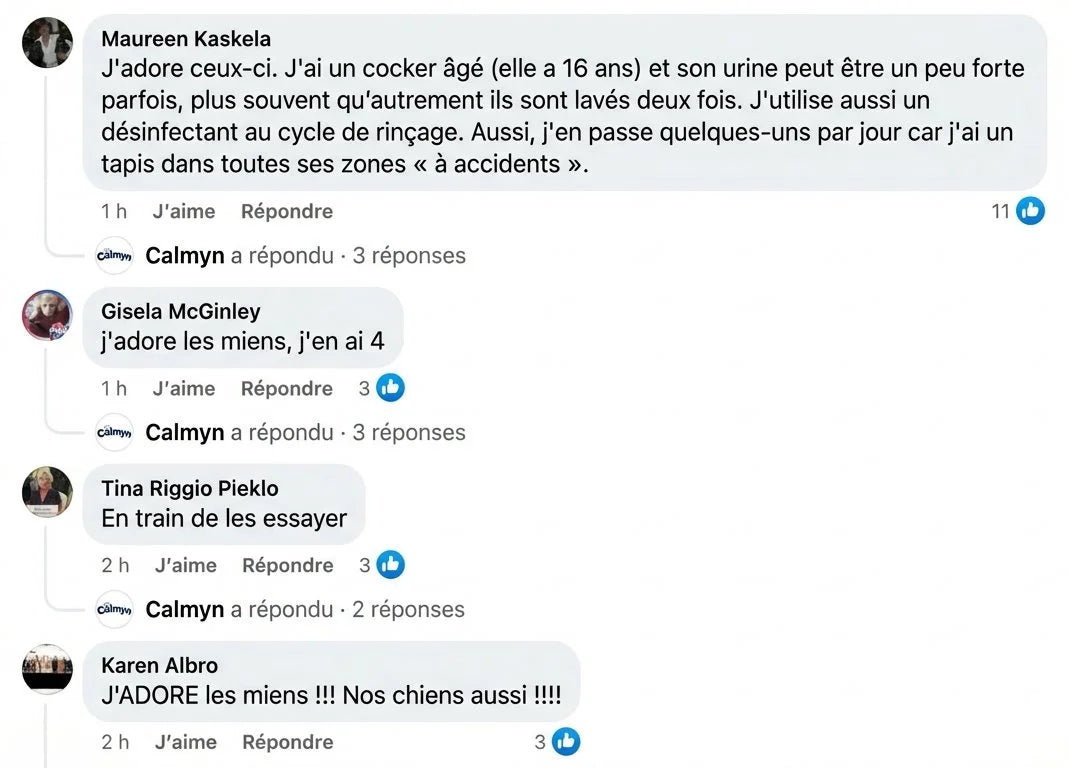The width and height of the screenshot is (1071, 768).
Task: Expand the 2 réponses under Tina's comment
Action: (x=408, y=609)
